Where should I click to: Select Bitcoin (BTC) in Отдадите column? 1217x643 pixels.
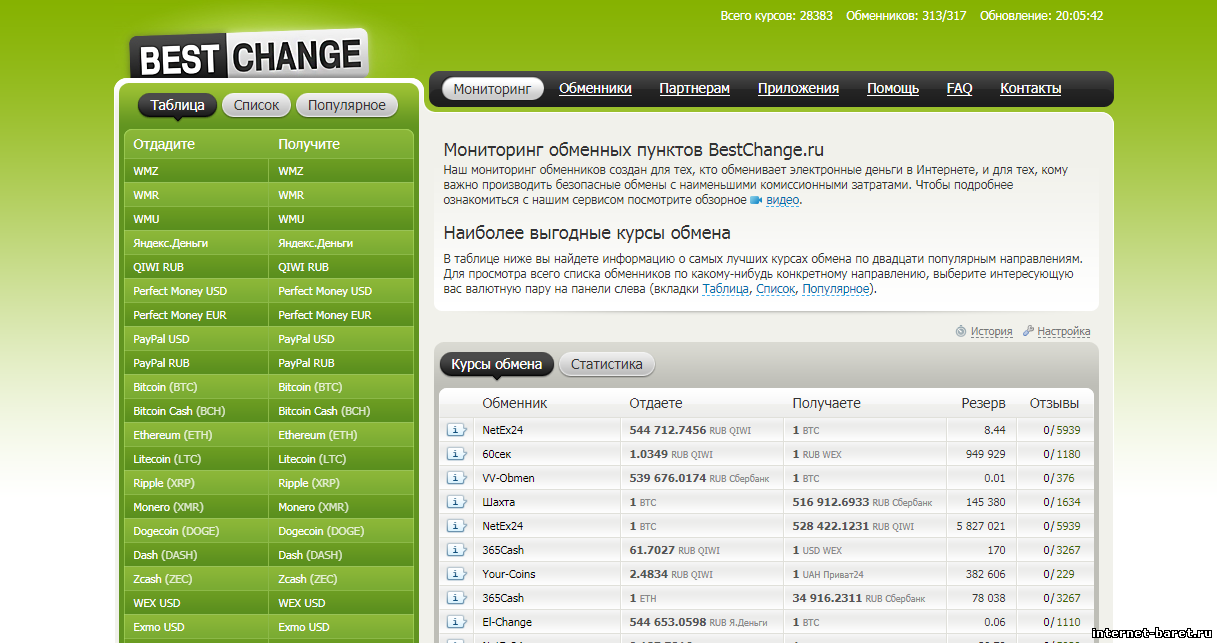[165, 387]
